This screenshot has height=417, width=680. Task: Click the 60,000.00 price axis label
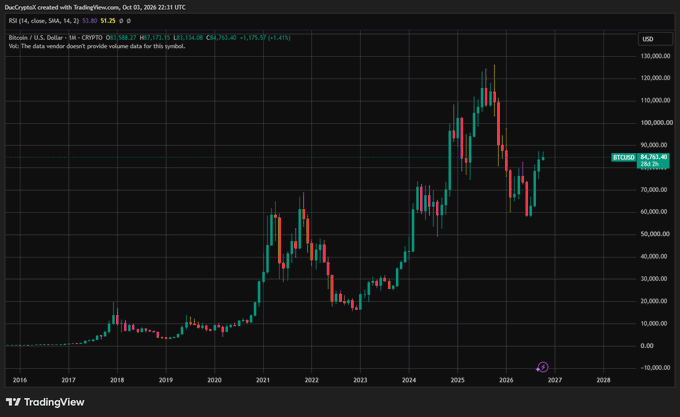pyautogui.click(x=654, y=212)
